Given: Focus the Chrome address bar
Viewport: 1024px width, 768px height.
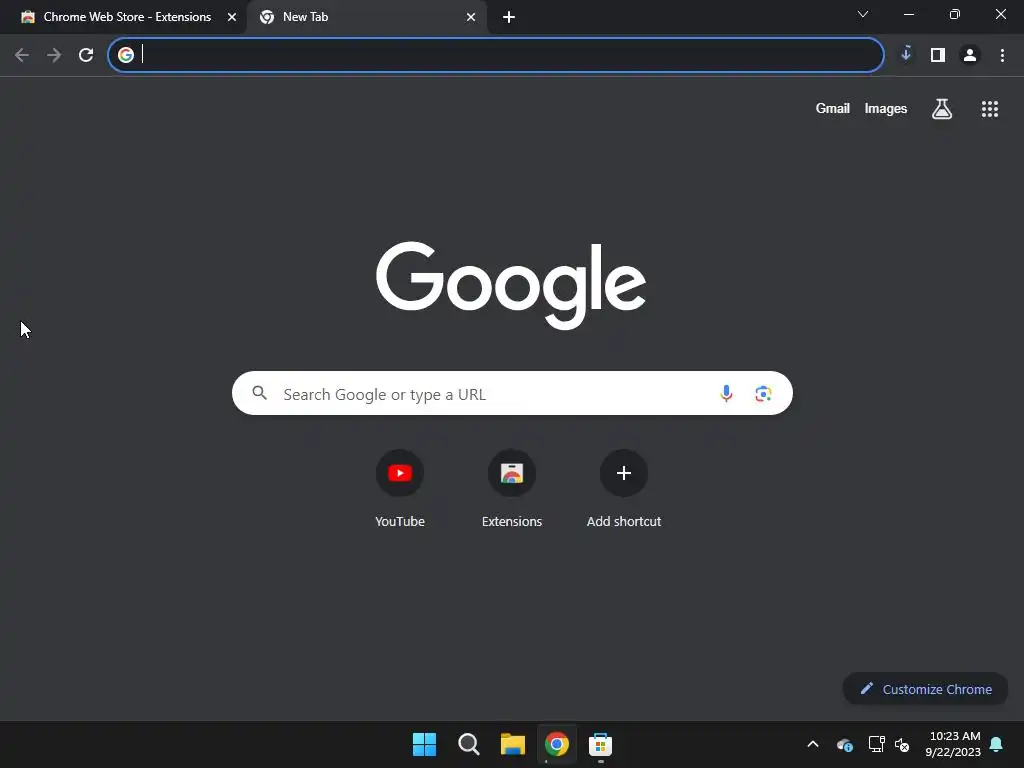Looking at the screenshot, I should pyautogui.click(x=496, y=55).
